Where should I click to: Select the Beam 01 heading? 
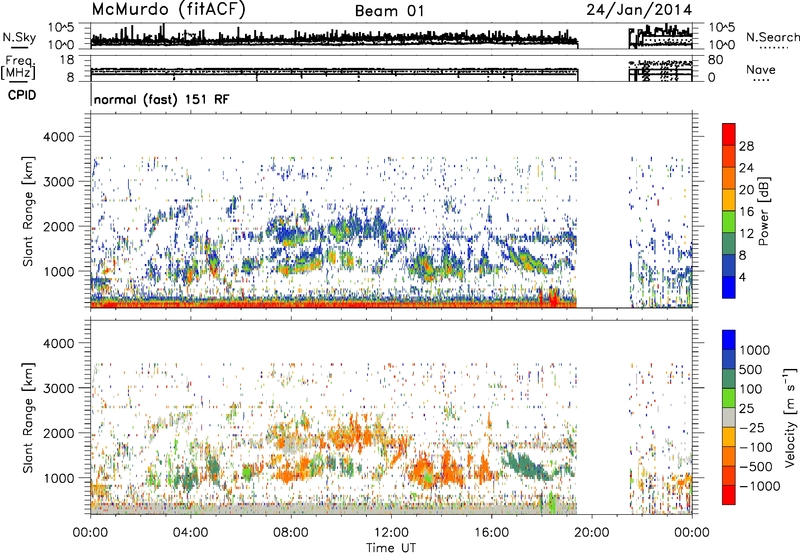[x=389, y=11]
